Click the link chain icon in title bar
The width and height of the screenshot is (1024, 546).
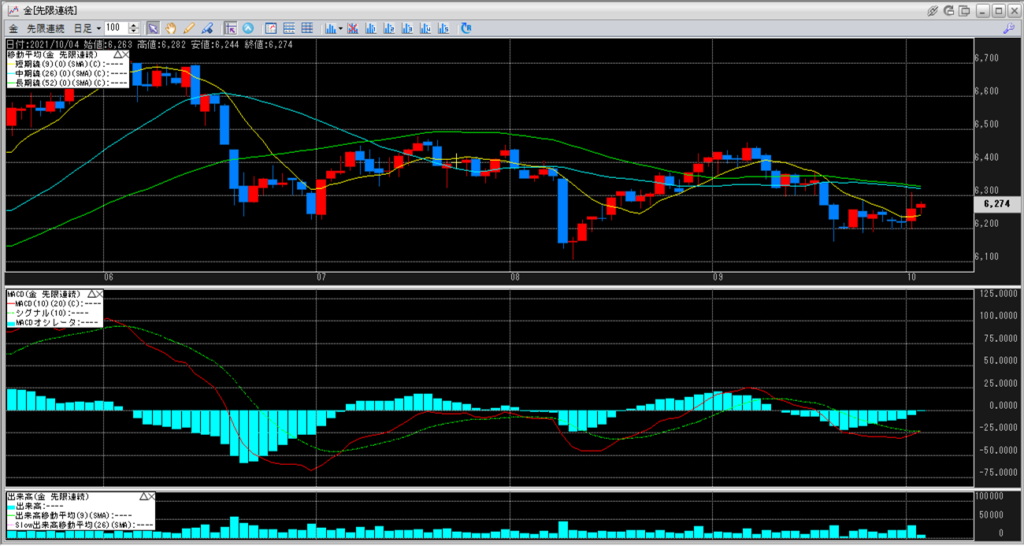point(932,9)
